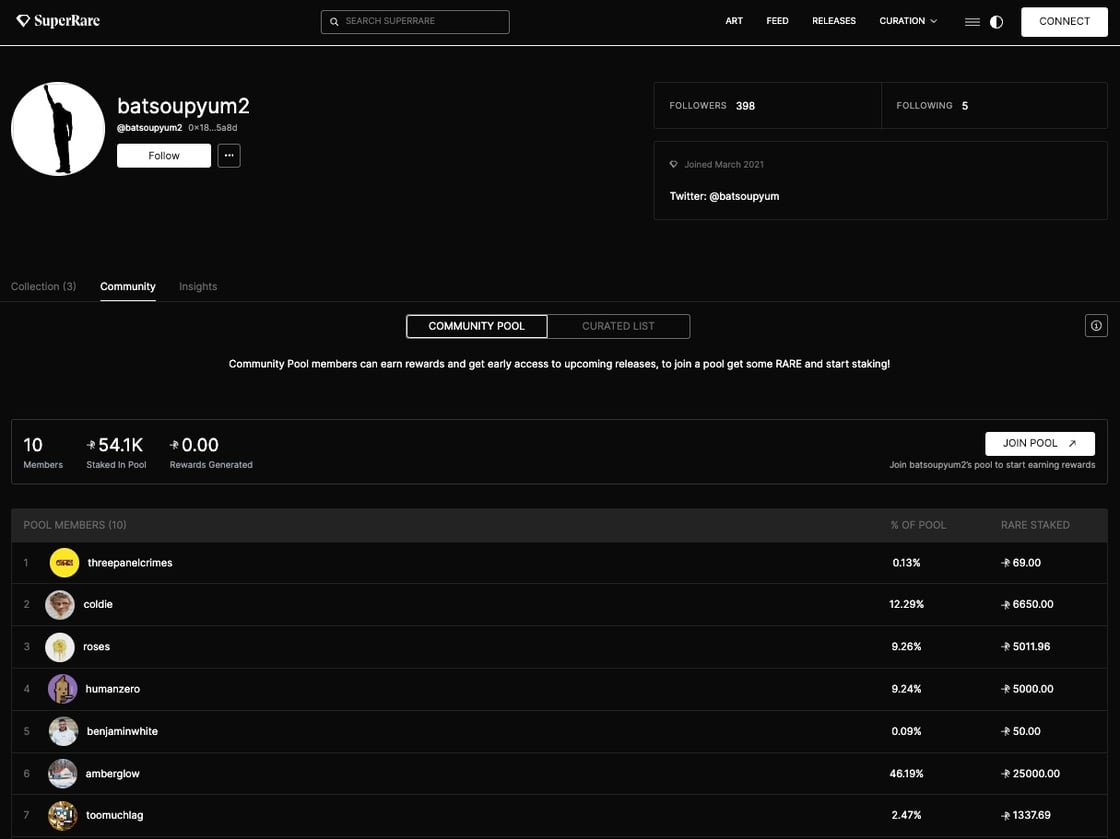Click coldie's avatar icon
The height and width of the screenshot is (839, 1120).
tap(60, 605)
